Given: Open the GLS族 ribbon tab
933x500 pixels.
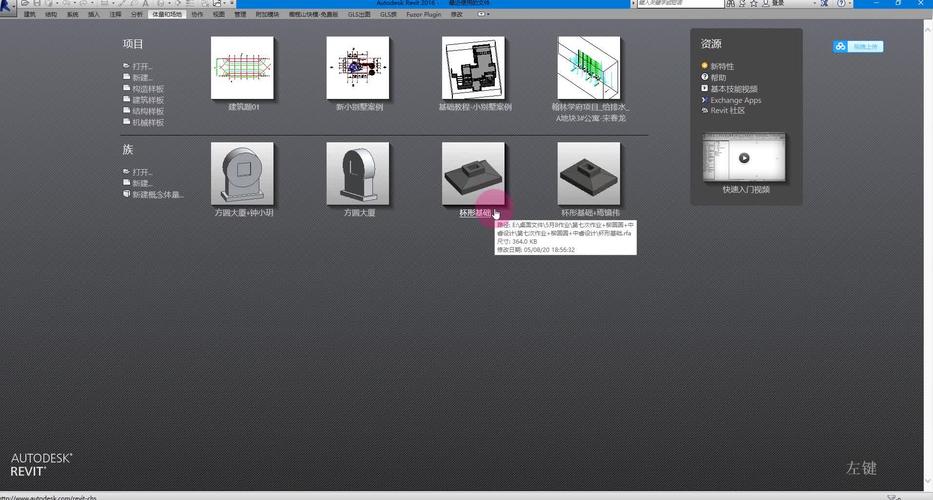Looking at the screenshot, I should click(x=389, y=14).
